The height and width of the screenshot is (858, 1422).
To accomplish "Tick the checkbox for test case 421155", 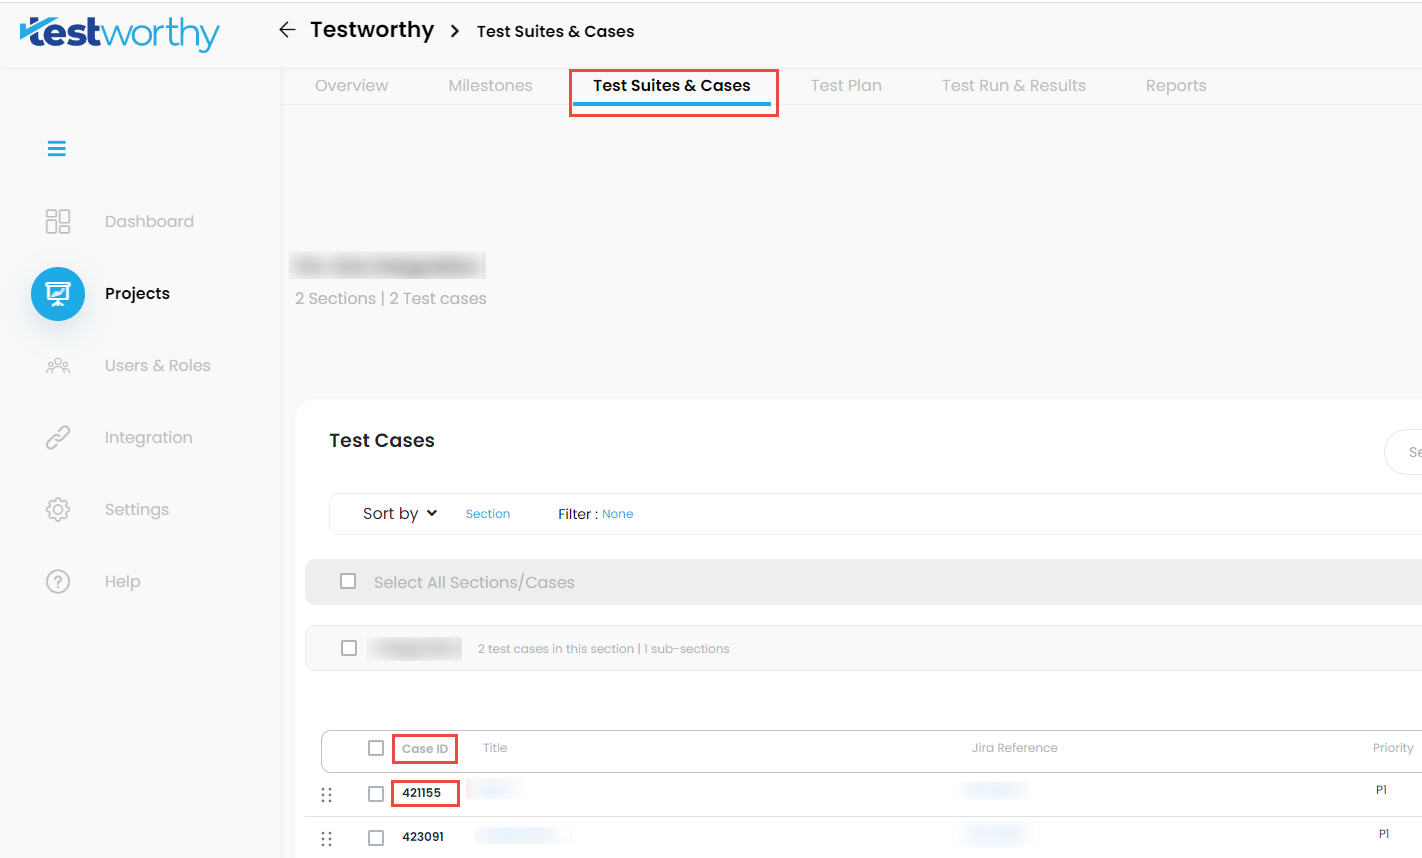I will 376,794.
